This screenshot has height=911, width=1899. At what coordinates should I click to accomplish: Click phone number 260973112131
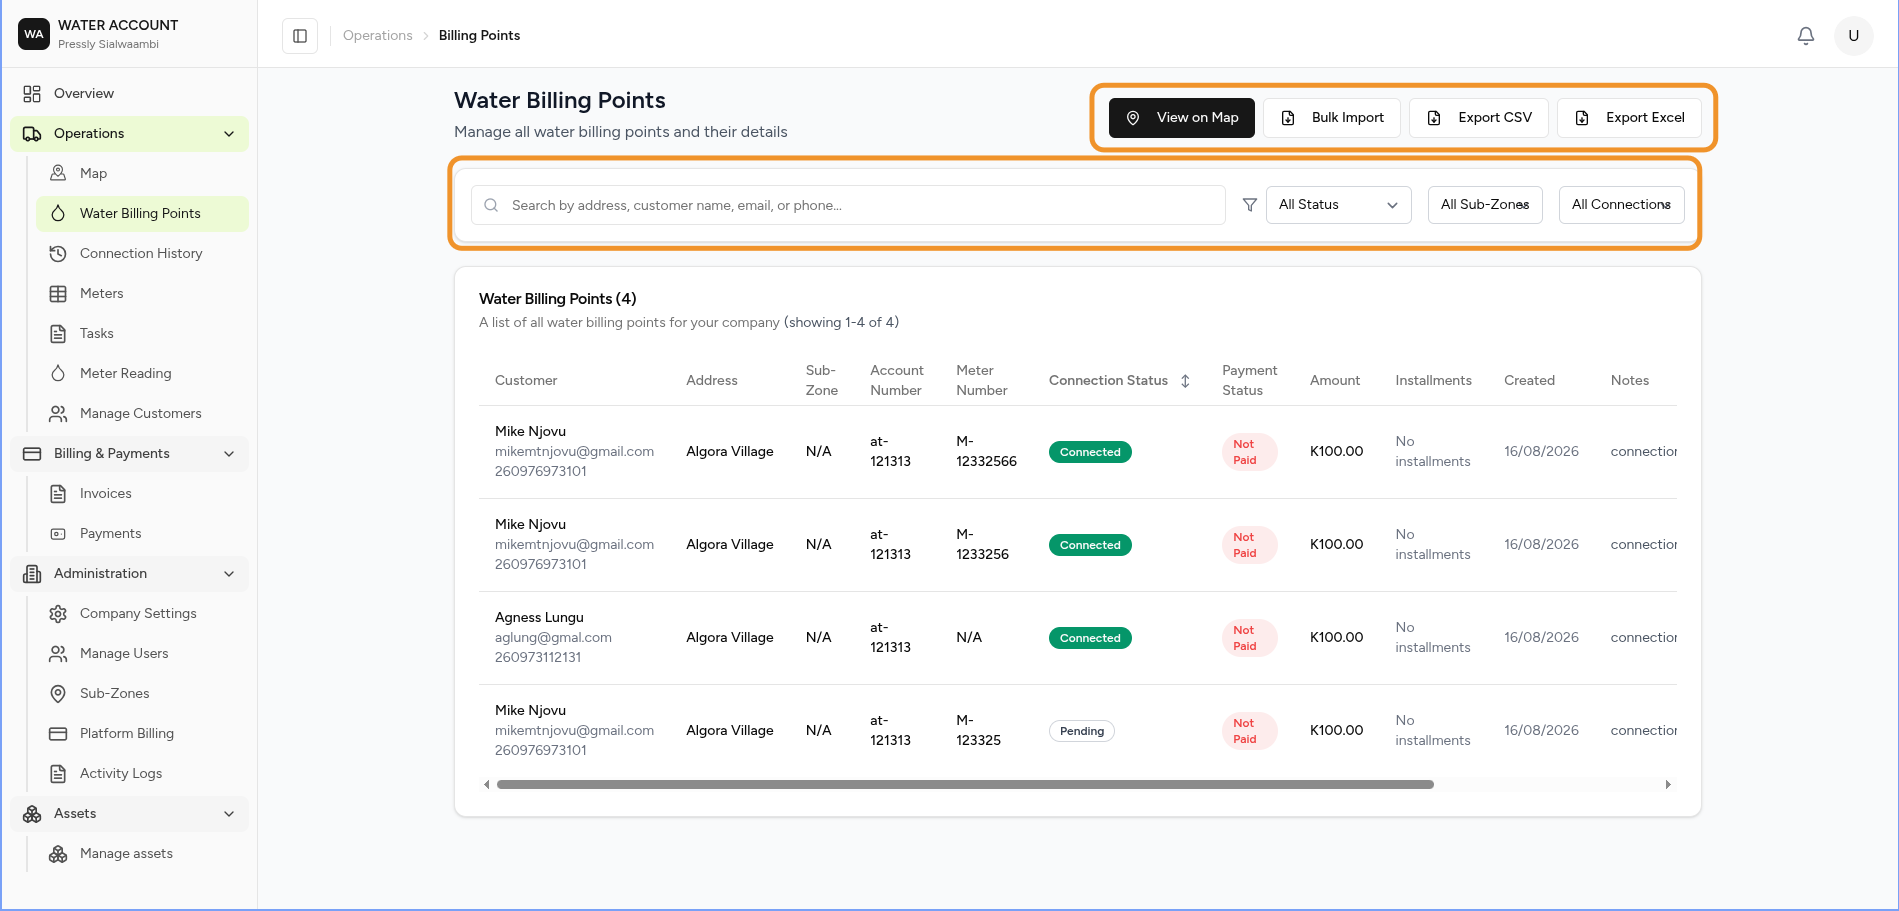click(538, 658)
